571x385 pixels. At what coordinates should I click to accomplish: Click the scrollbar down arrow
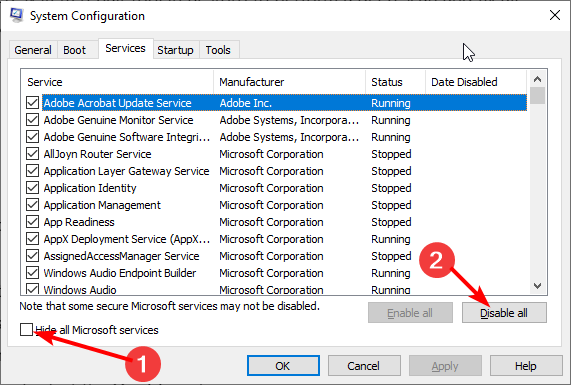(537, 286)
